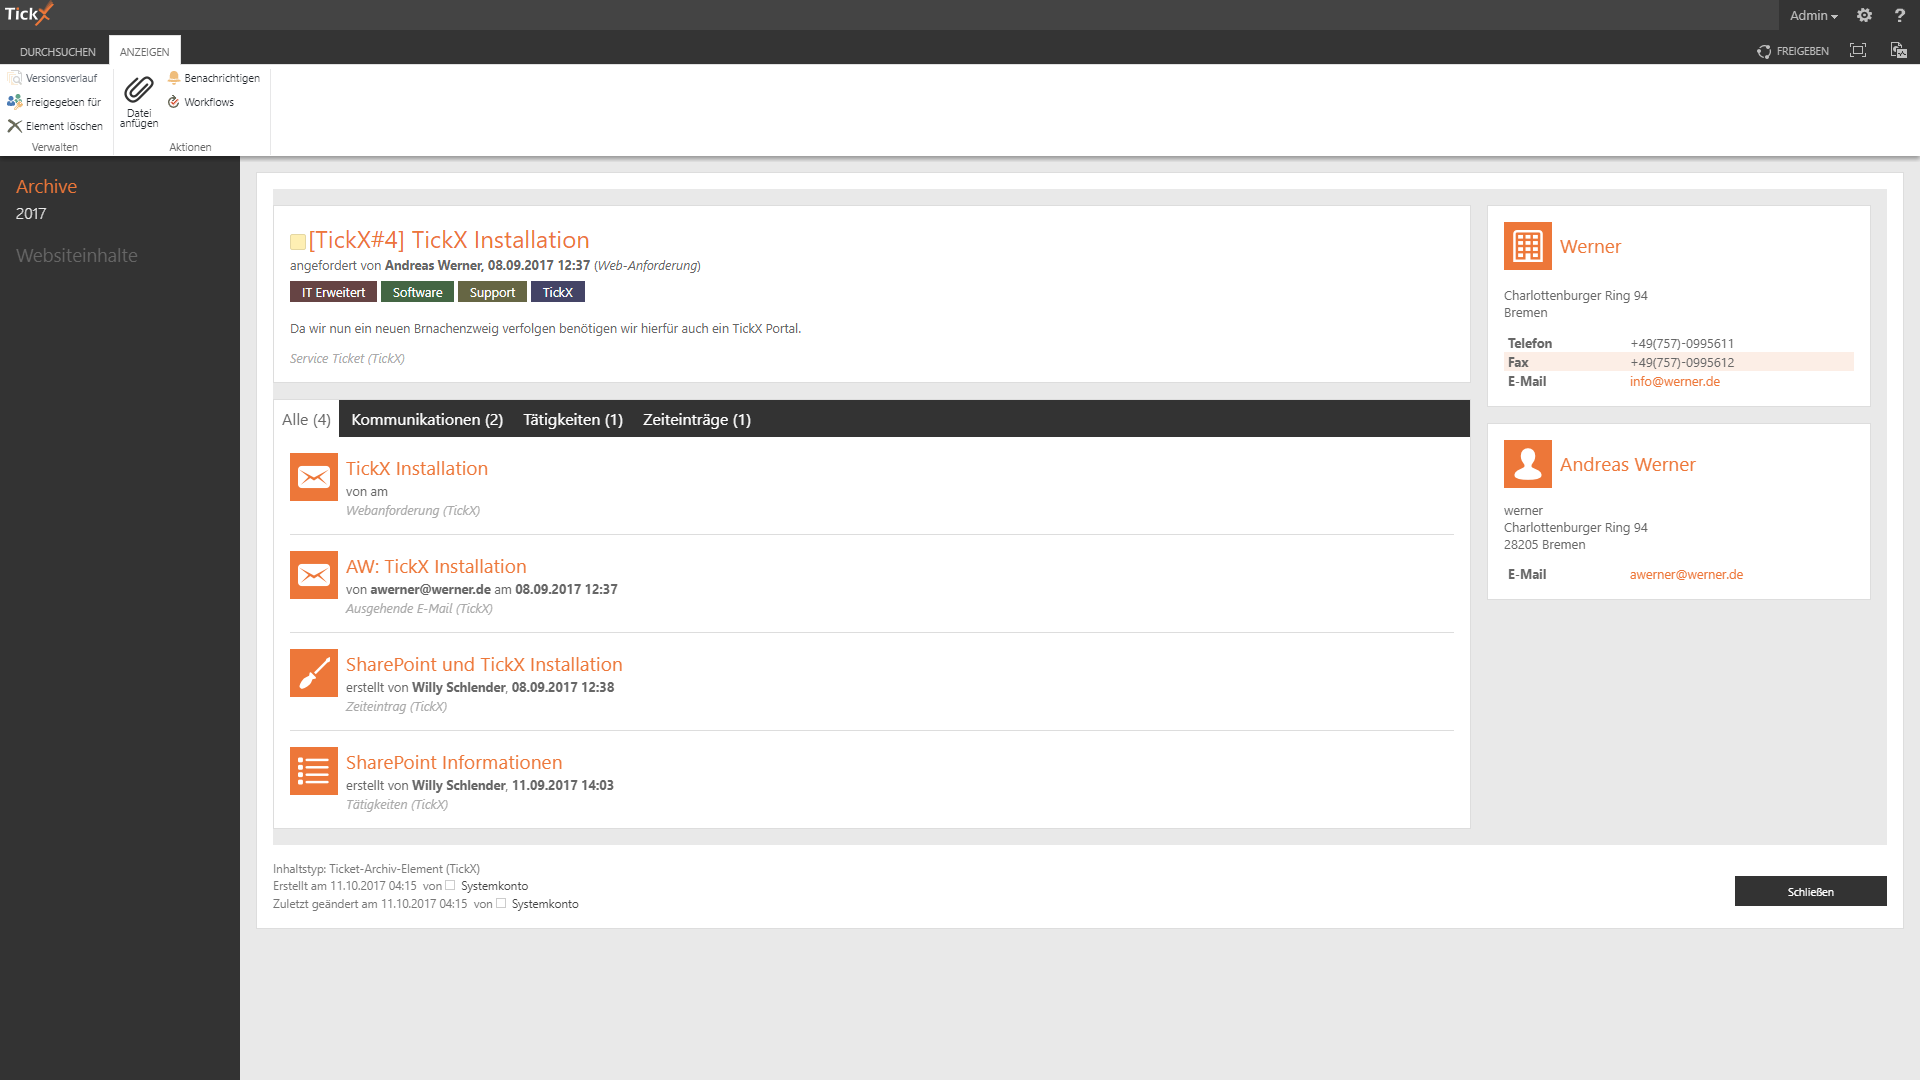Click the info@werner.de email link
Image resolution: width=1920 pixels, height=1080 pixels.
tap(1675, 381)
